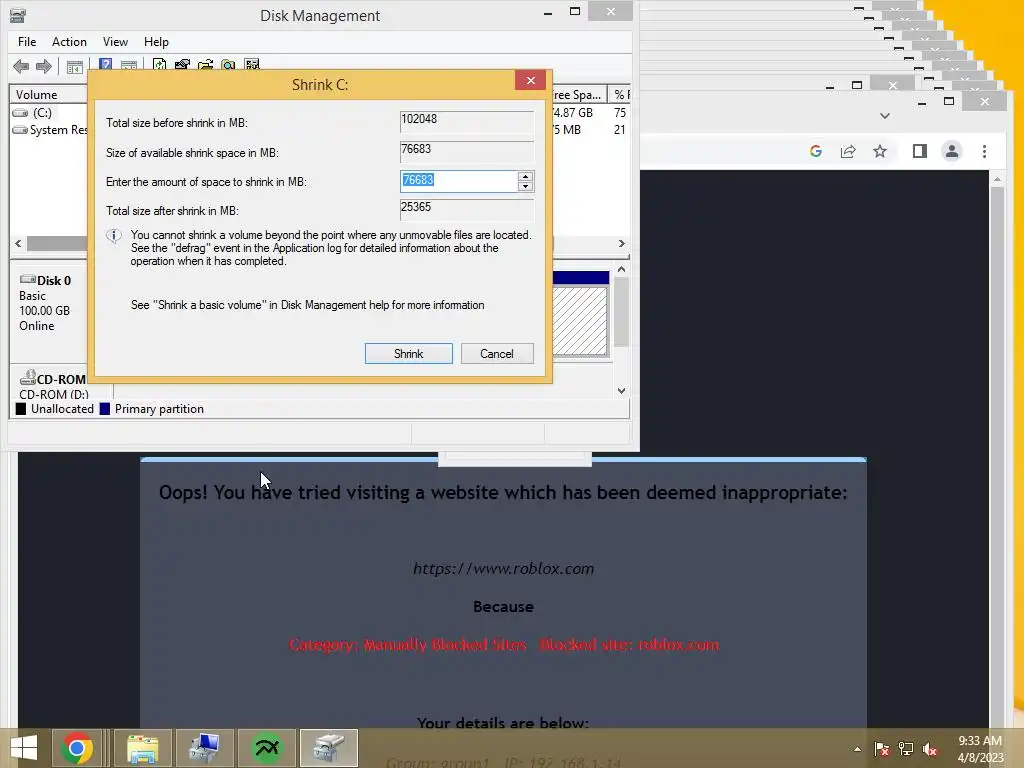Image resolution: width=1024 pixels, height=768 pixels.
Task: Increase shrink amount with the up spinner
Action: [525, 176]
